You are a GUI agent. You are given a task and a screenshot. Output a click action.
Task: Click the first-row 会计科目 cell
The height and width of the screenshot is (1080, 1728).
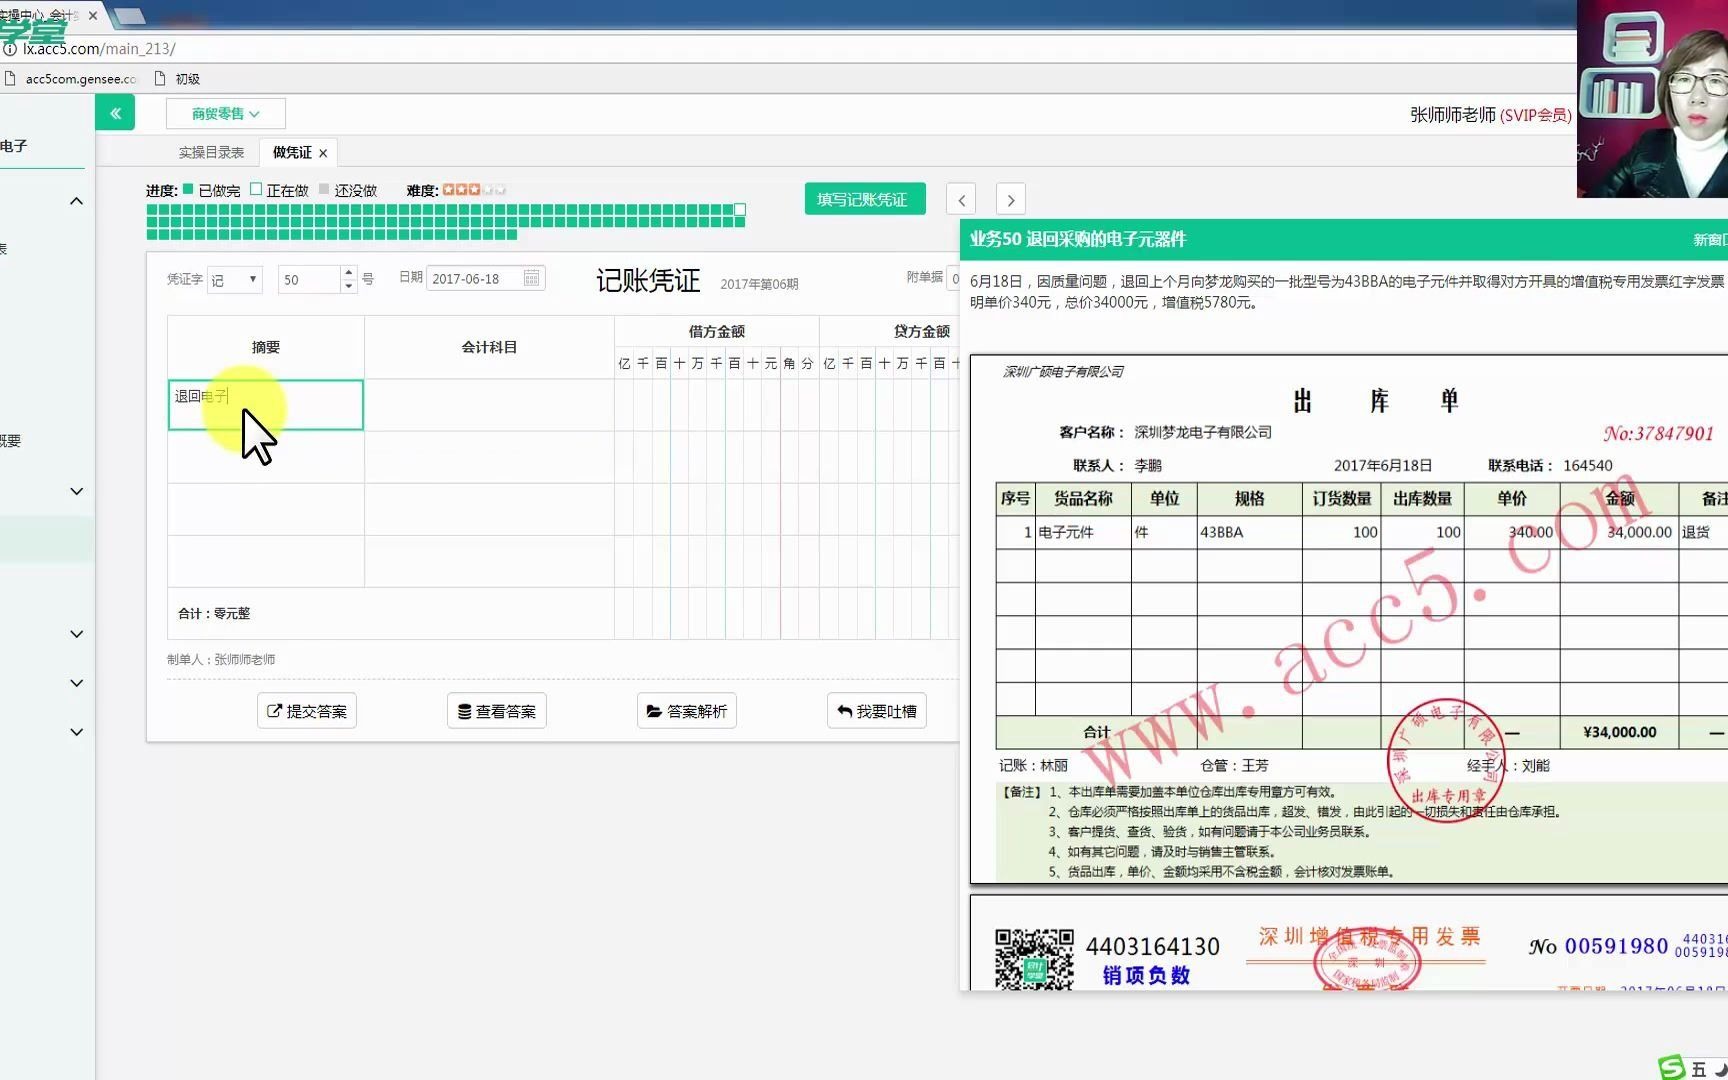[489, 405]
